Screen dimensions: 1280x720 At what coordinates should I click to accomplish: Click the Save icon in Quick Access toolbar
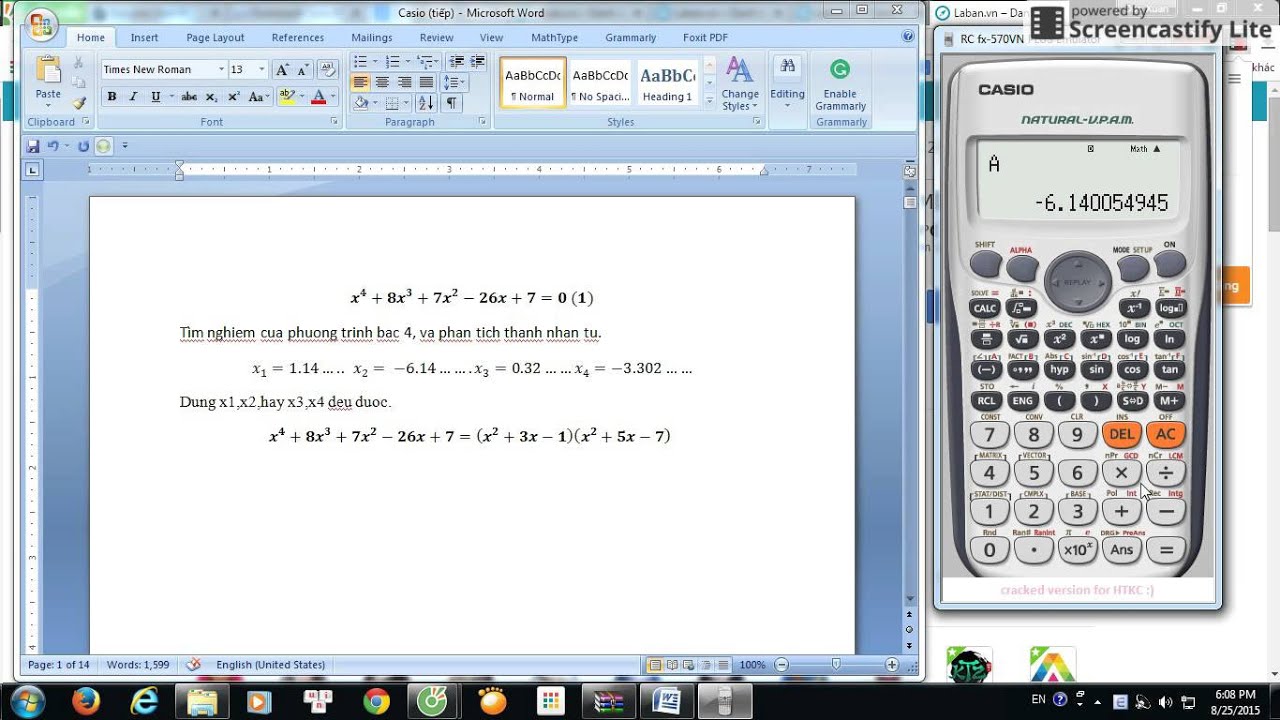(x=33, y=146)
